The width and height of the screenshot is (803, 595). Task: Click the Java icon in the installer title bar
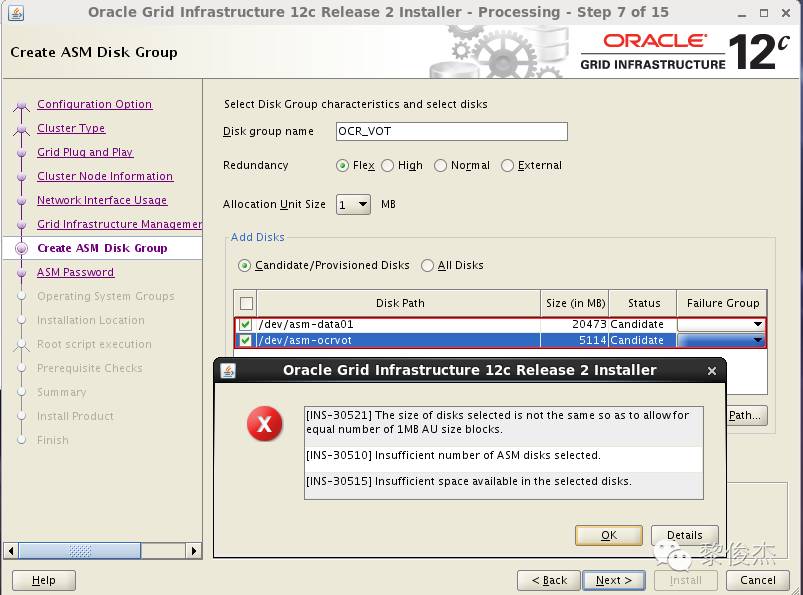pos(16,12)
